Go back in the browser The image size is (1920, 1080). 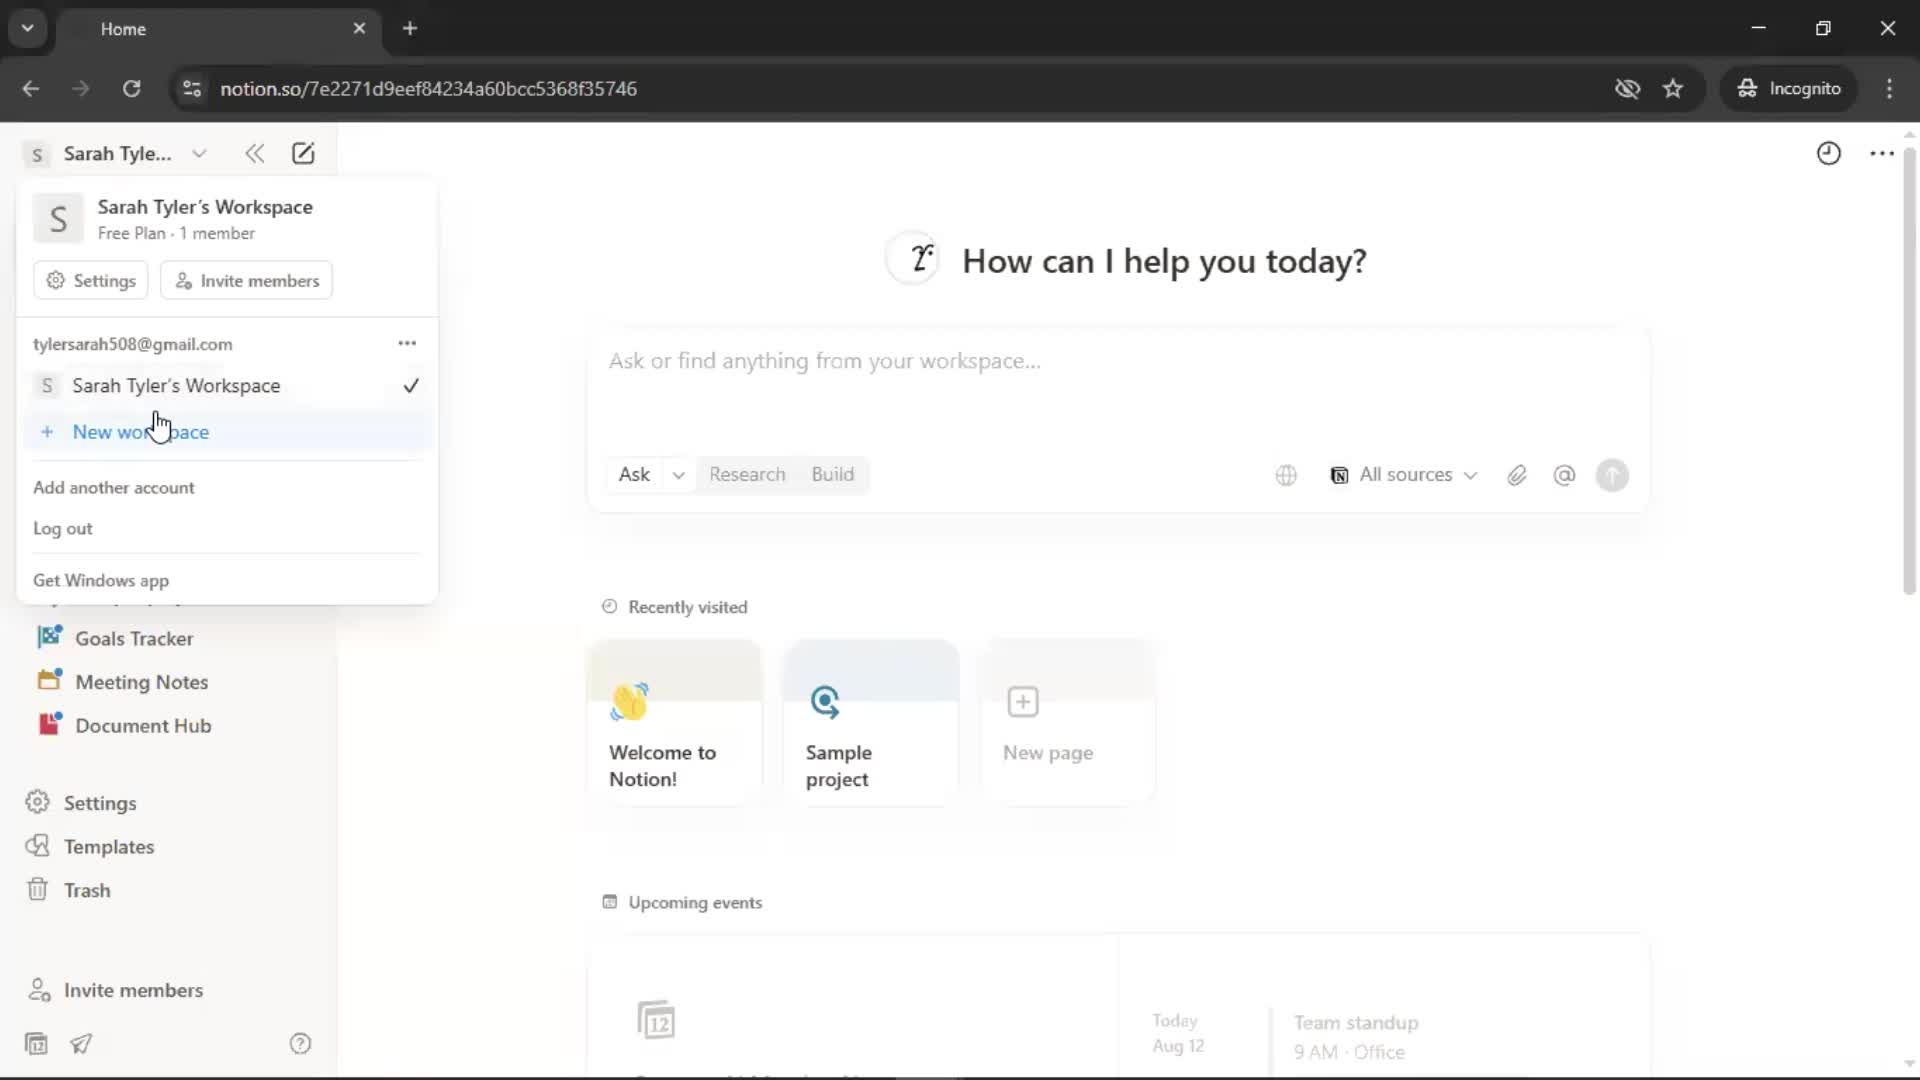(x=31, y=89)
